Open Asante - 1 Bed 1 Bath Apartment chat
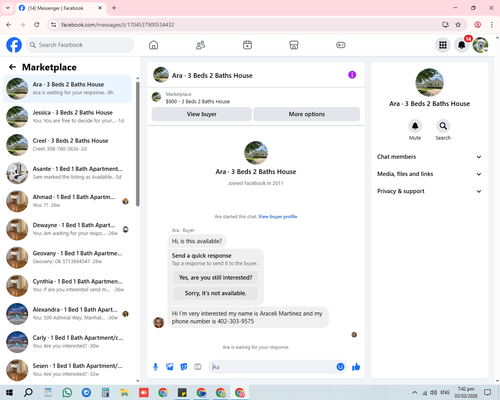This screenshot has width=500, height=400. tap(68, 173)
